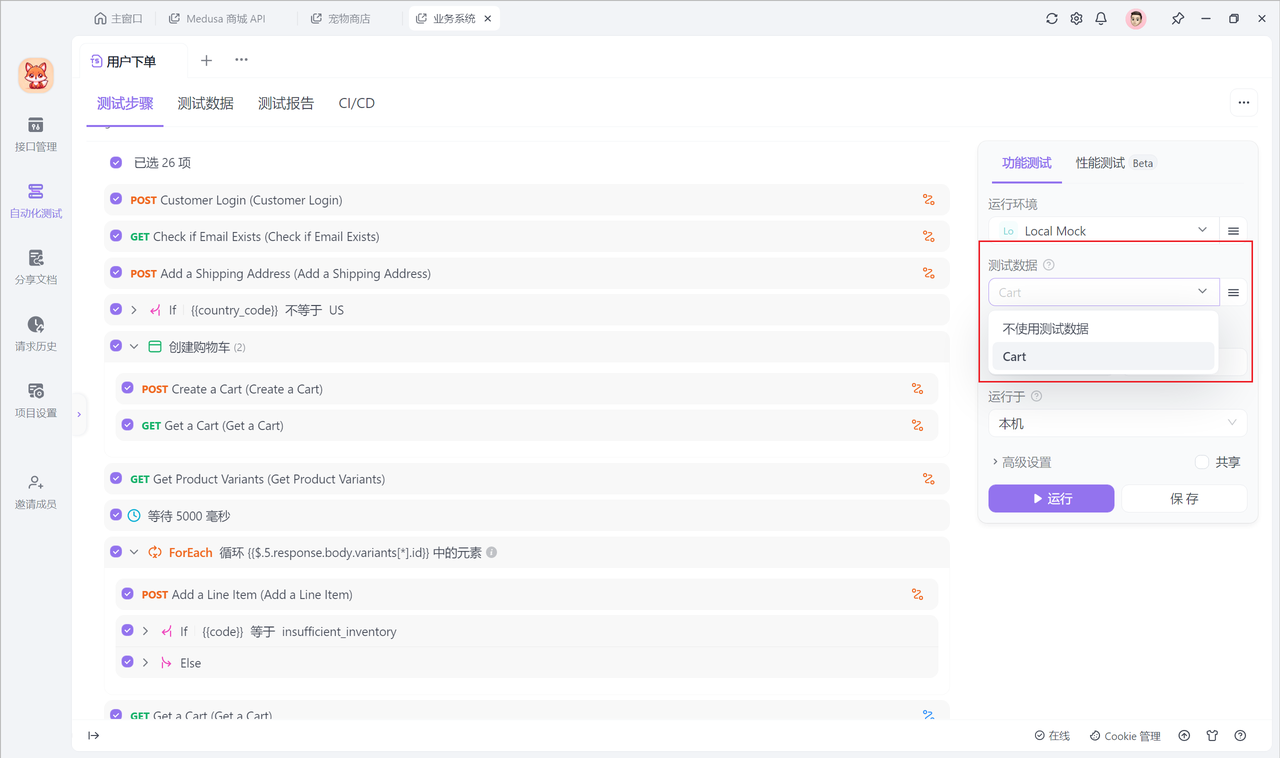
Task: Uncheck the 等待 5000 毫秒 step
Action: click(116, 515)
